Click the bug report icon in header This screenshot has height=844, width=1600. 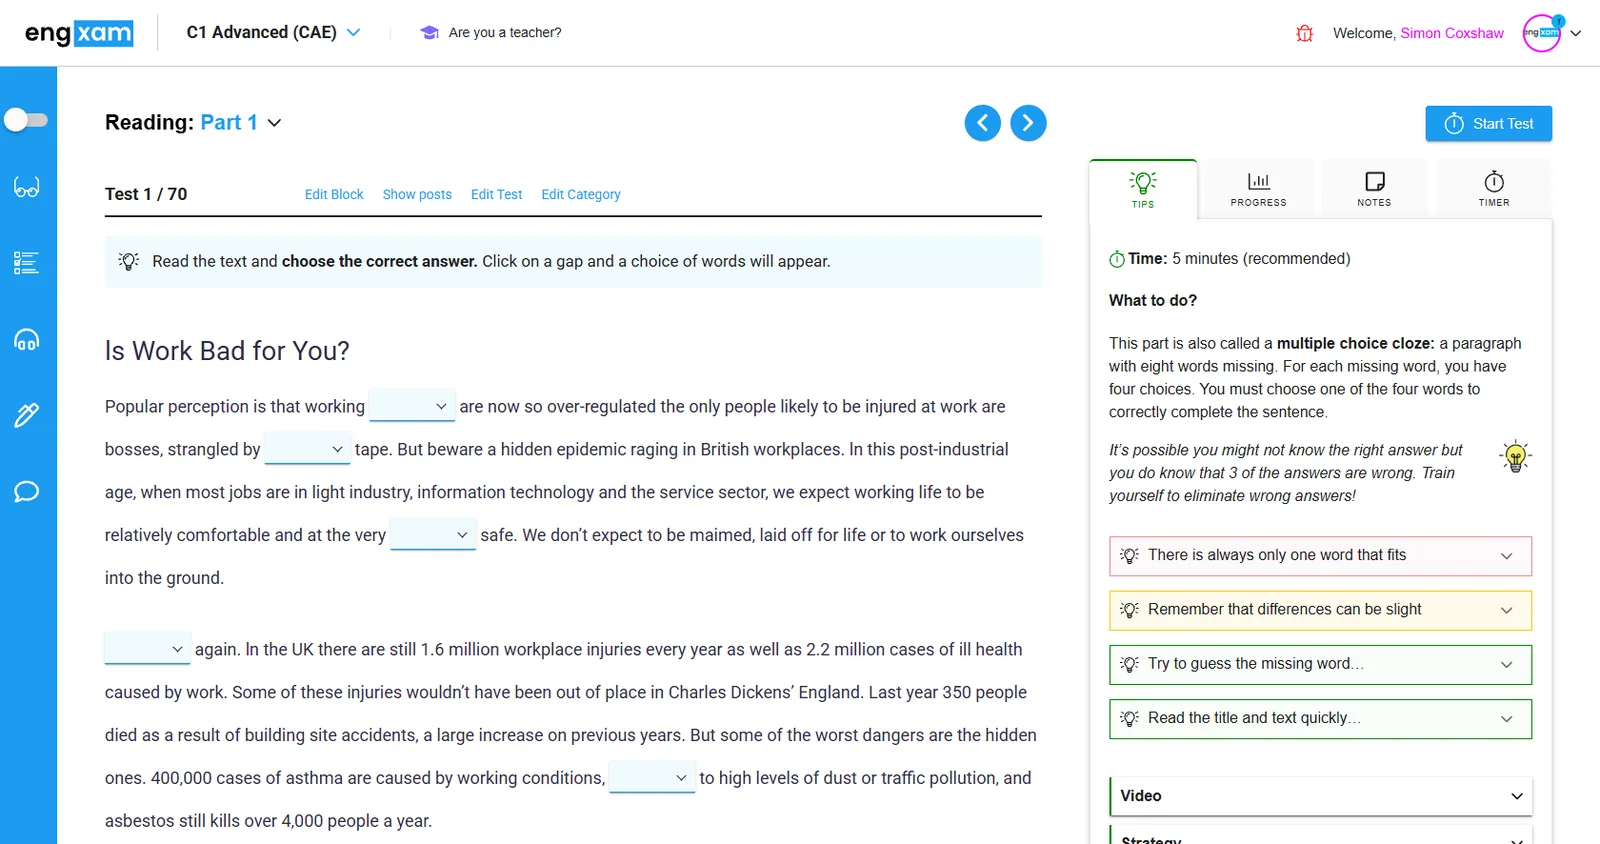click(x=1305, y=33)
